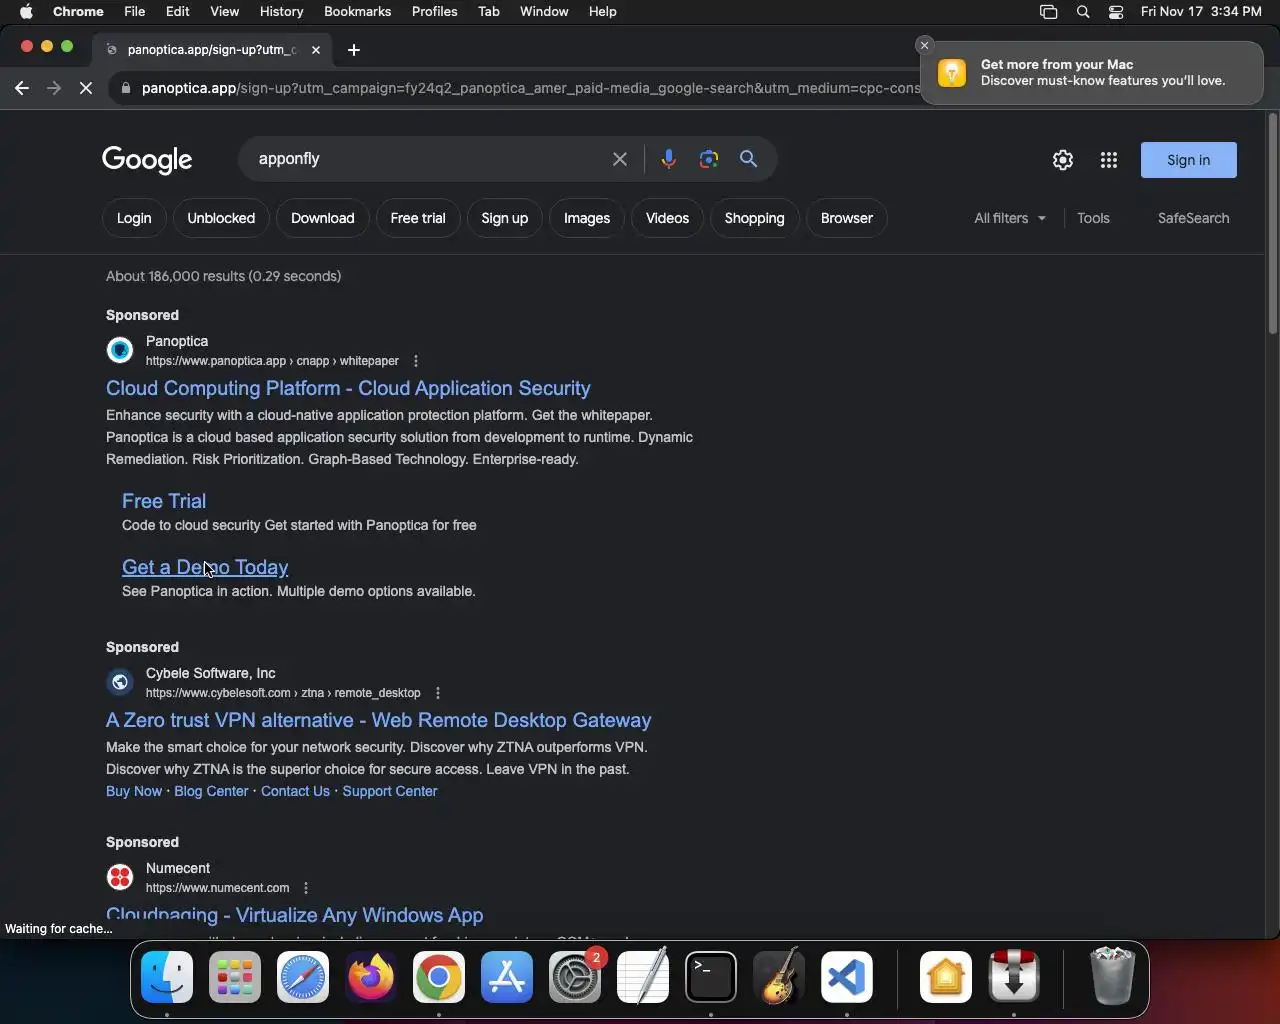Open Cloudpaging Virtualize Any Windows App link
The image size is (1280, 1024).
coord(294,915)
